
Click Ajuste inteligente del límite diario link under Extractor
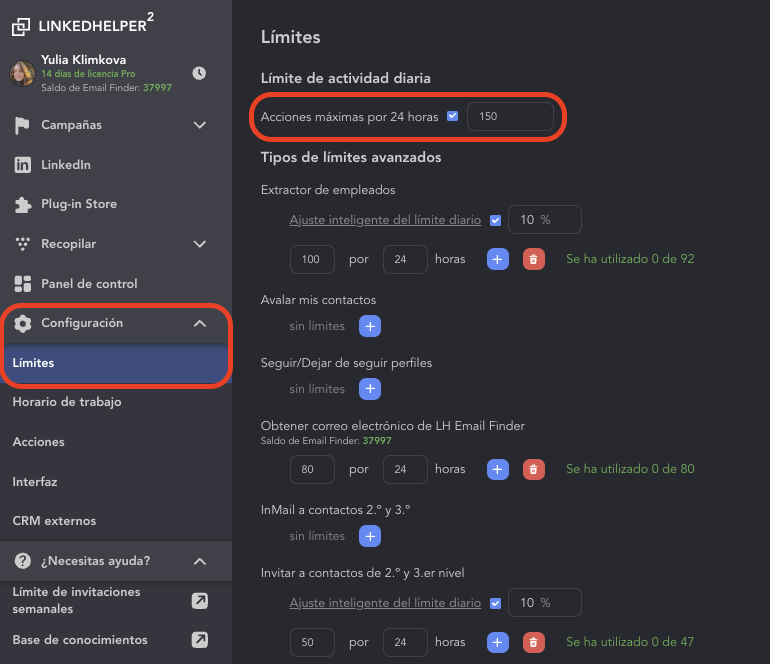point(386,220)
